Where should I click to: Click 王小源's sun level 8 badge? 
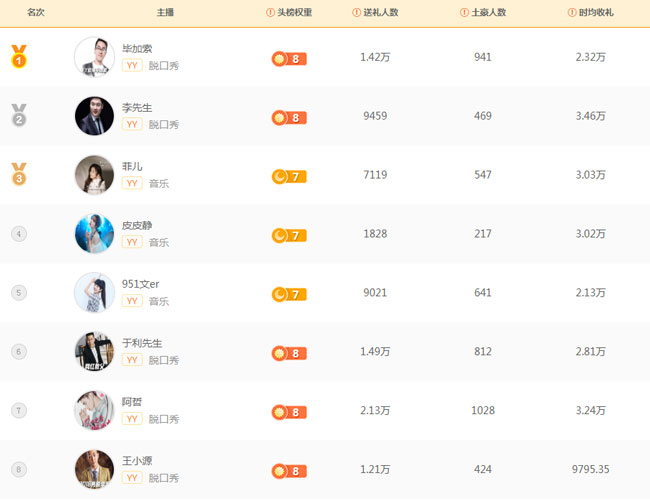tap(289, 471)
